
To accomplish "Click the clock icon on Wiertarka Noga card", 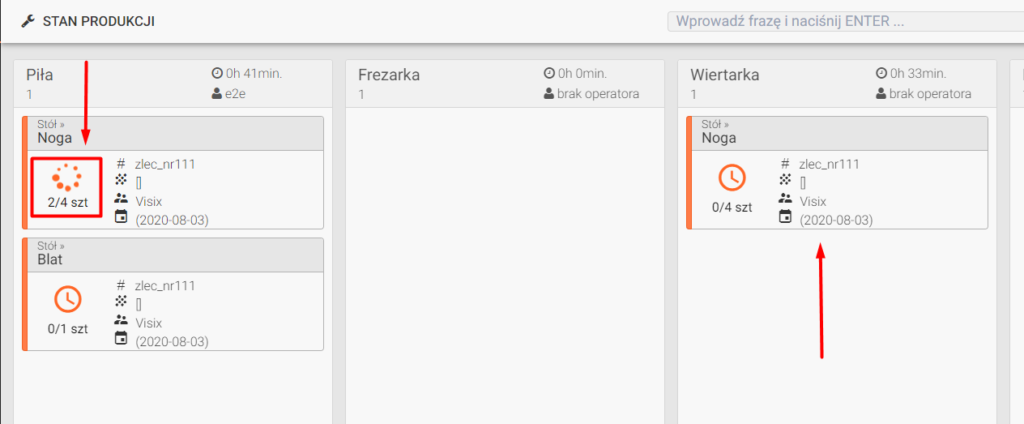I will click(x=731, y=177).
